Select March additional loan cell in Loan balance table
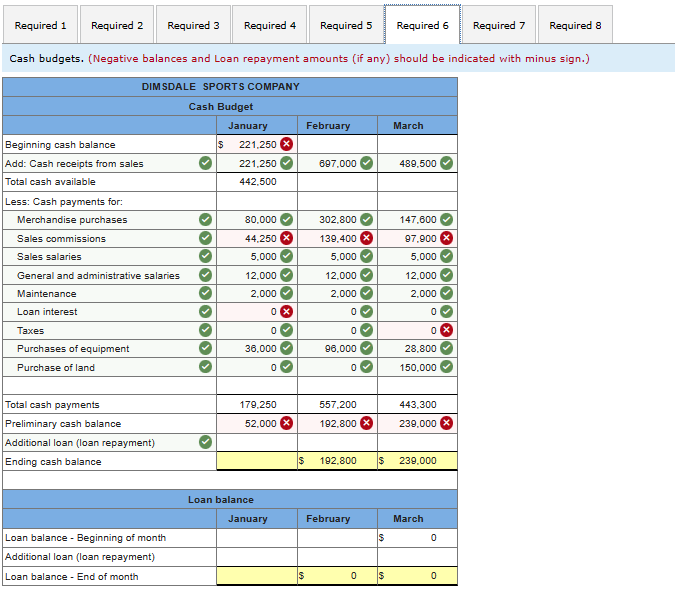Viewport: 675px width, 593px height. (x=418, y=557)
